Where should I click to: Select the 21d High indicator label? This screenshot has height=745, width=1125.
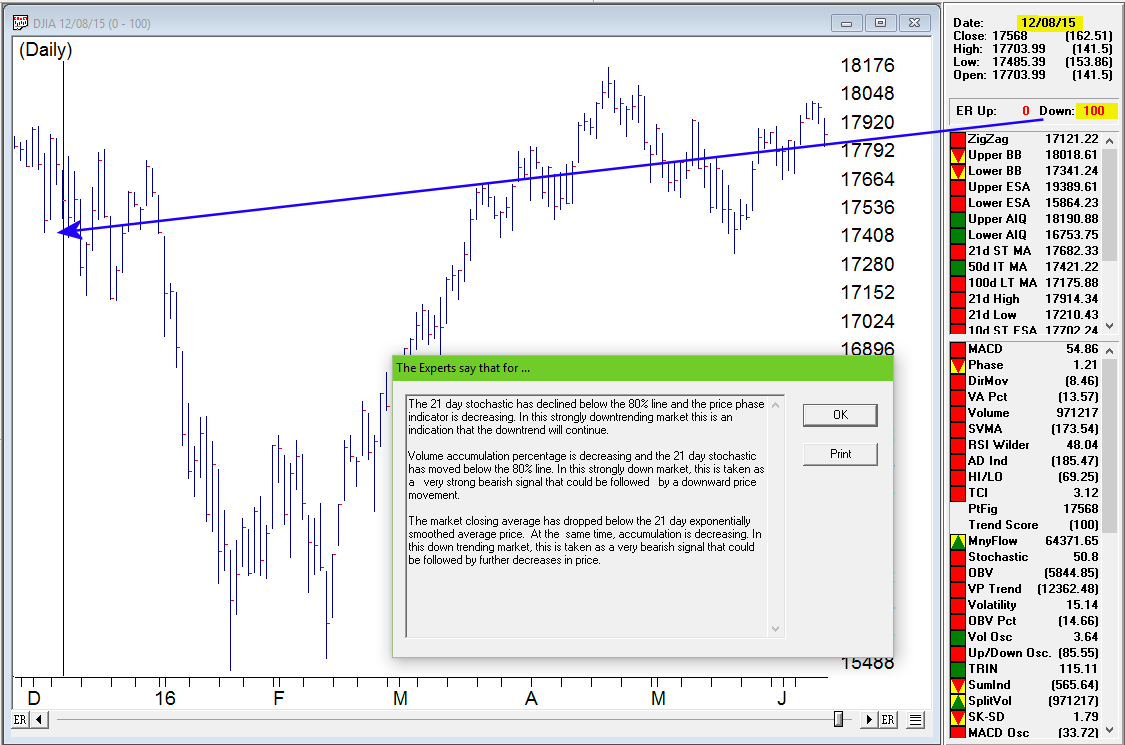pos(994,299)
